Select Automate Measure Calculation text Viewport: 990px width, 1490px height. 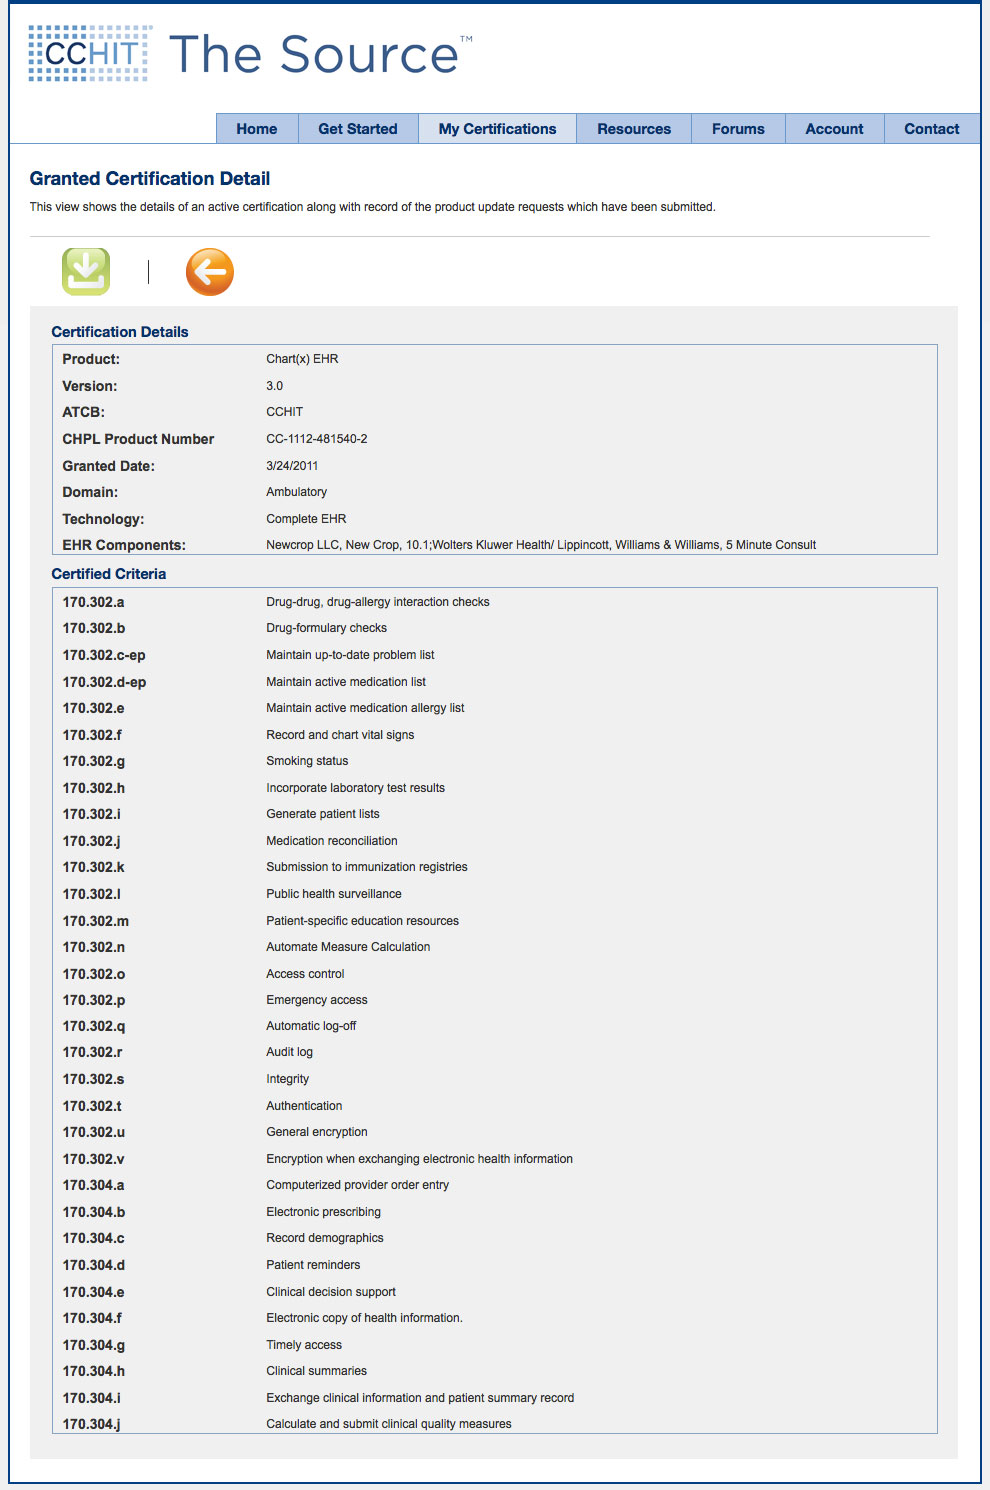(x=348, y=947)
